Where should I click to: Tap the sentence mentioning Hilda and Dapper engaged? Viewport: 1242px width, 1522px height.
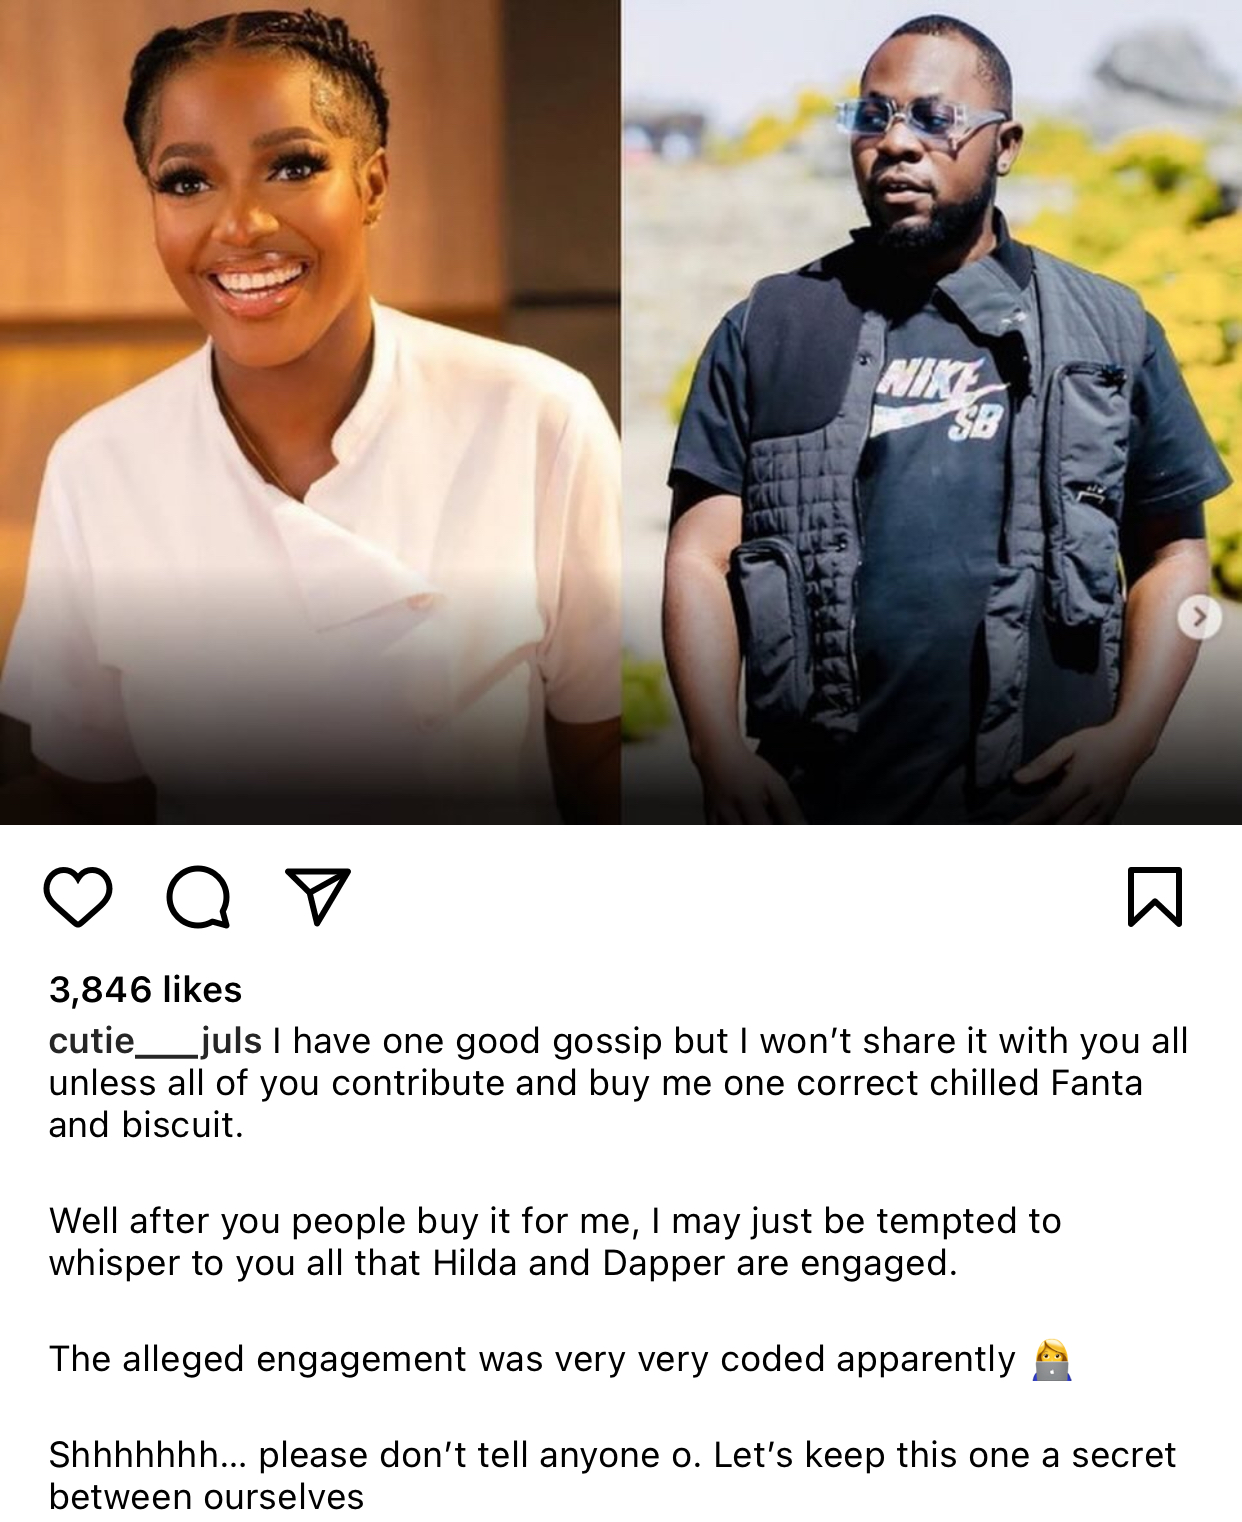pos(555,1242)
